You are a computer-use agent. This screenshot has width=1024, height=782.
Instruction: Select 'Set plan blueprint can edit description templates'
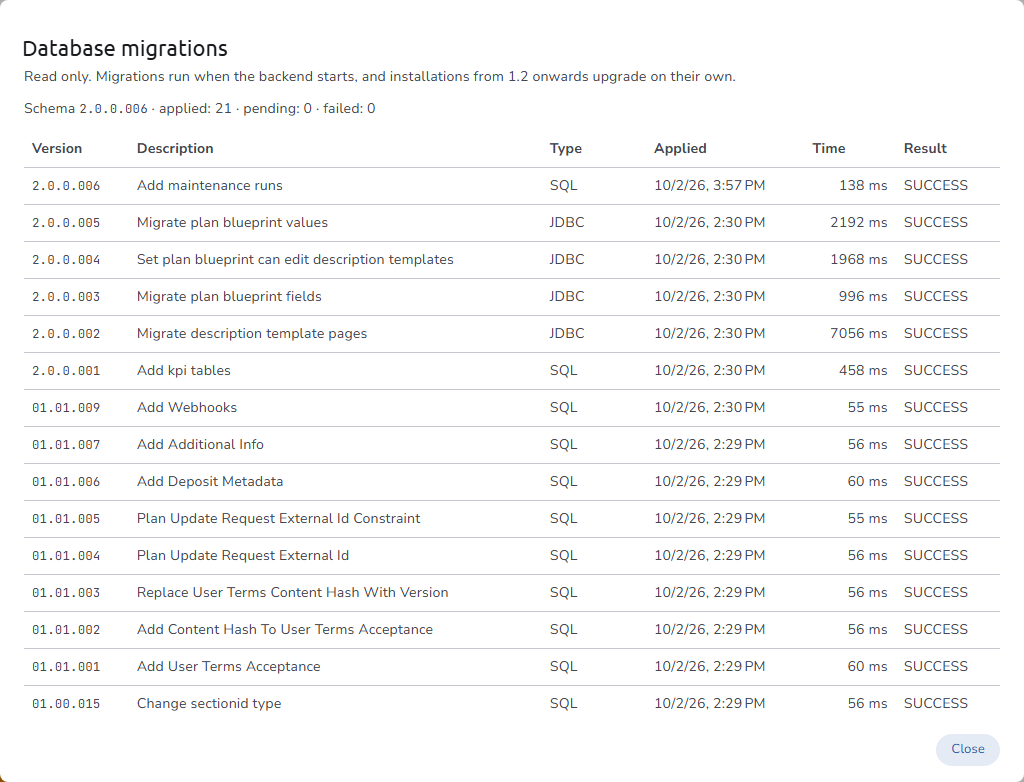pyautogui.click(x=295, y=259)
